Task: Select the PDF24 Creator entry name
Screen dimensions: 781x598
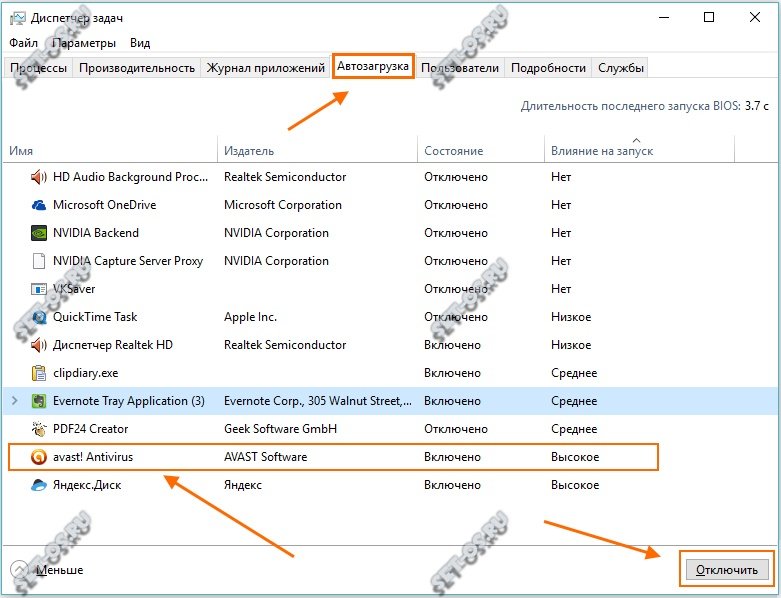Action: pyautogui.click(x=91, y=429)
